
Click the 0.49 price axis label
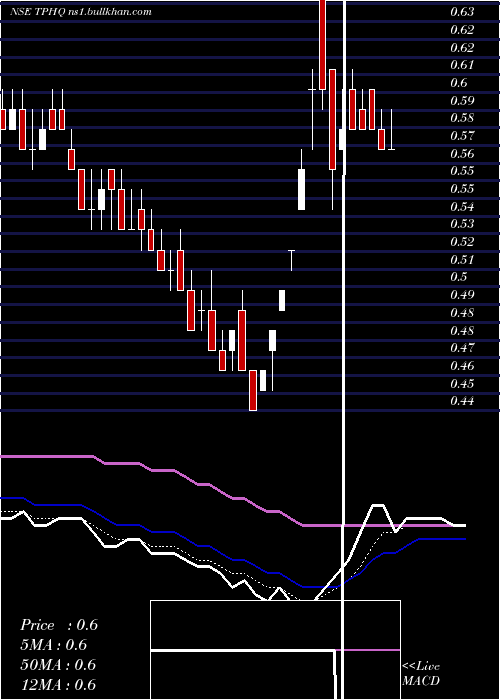click(x=462, y=295)
